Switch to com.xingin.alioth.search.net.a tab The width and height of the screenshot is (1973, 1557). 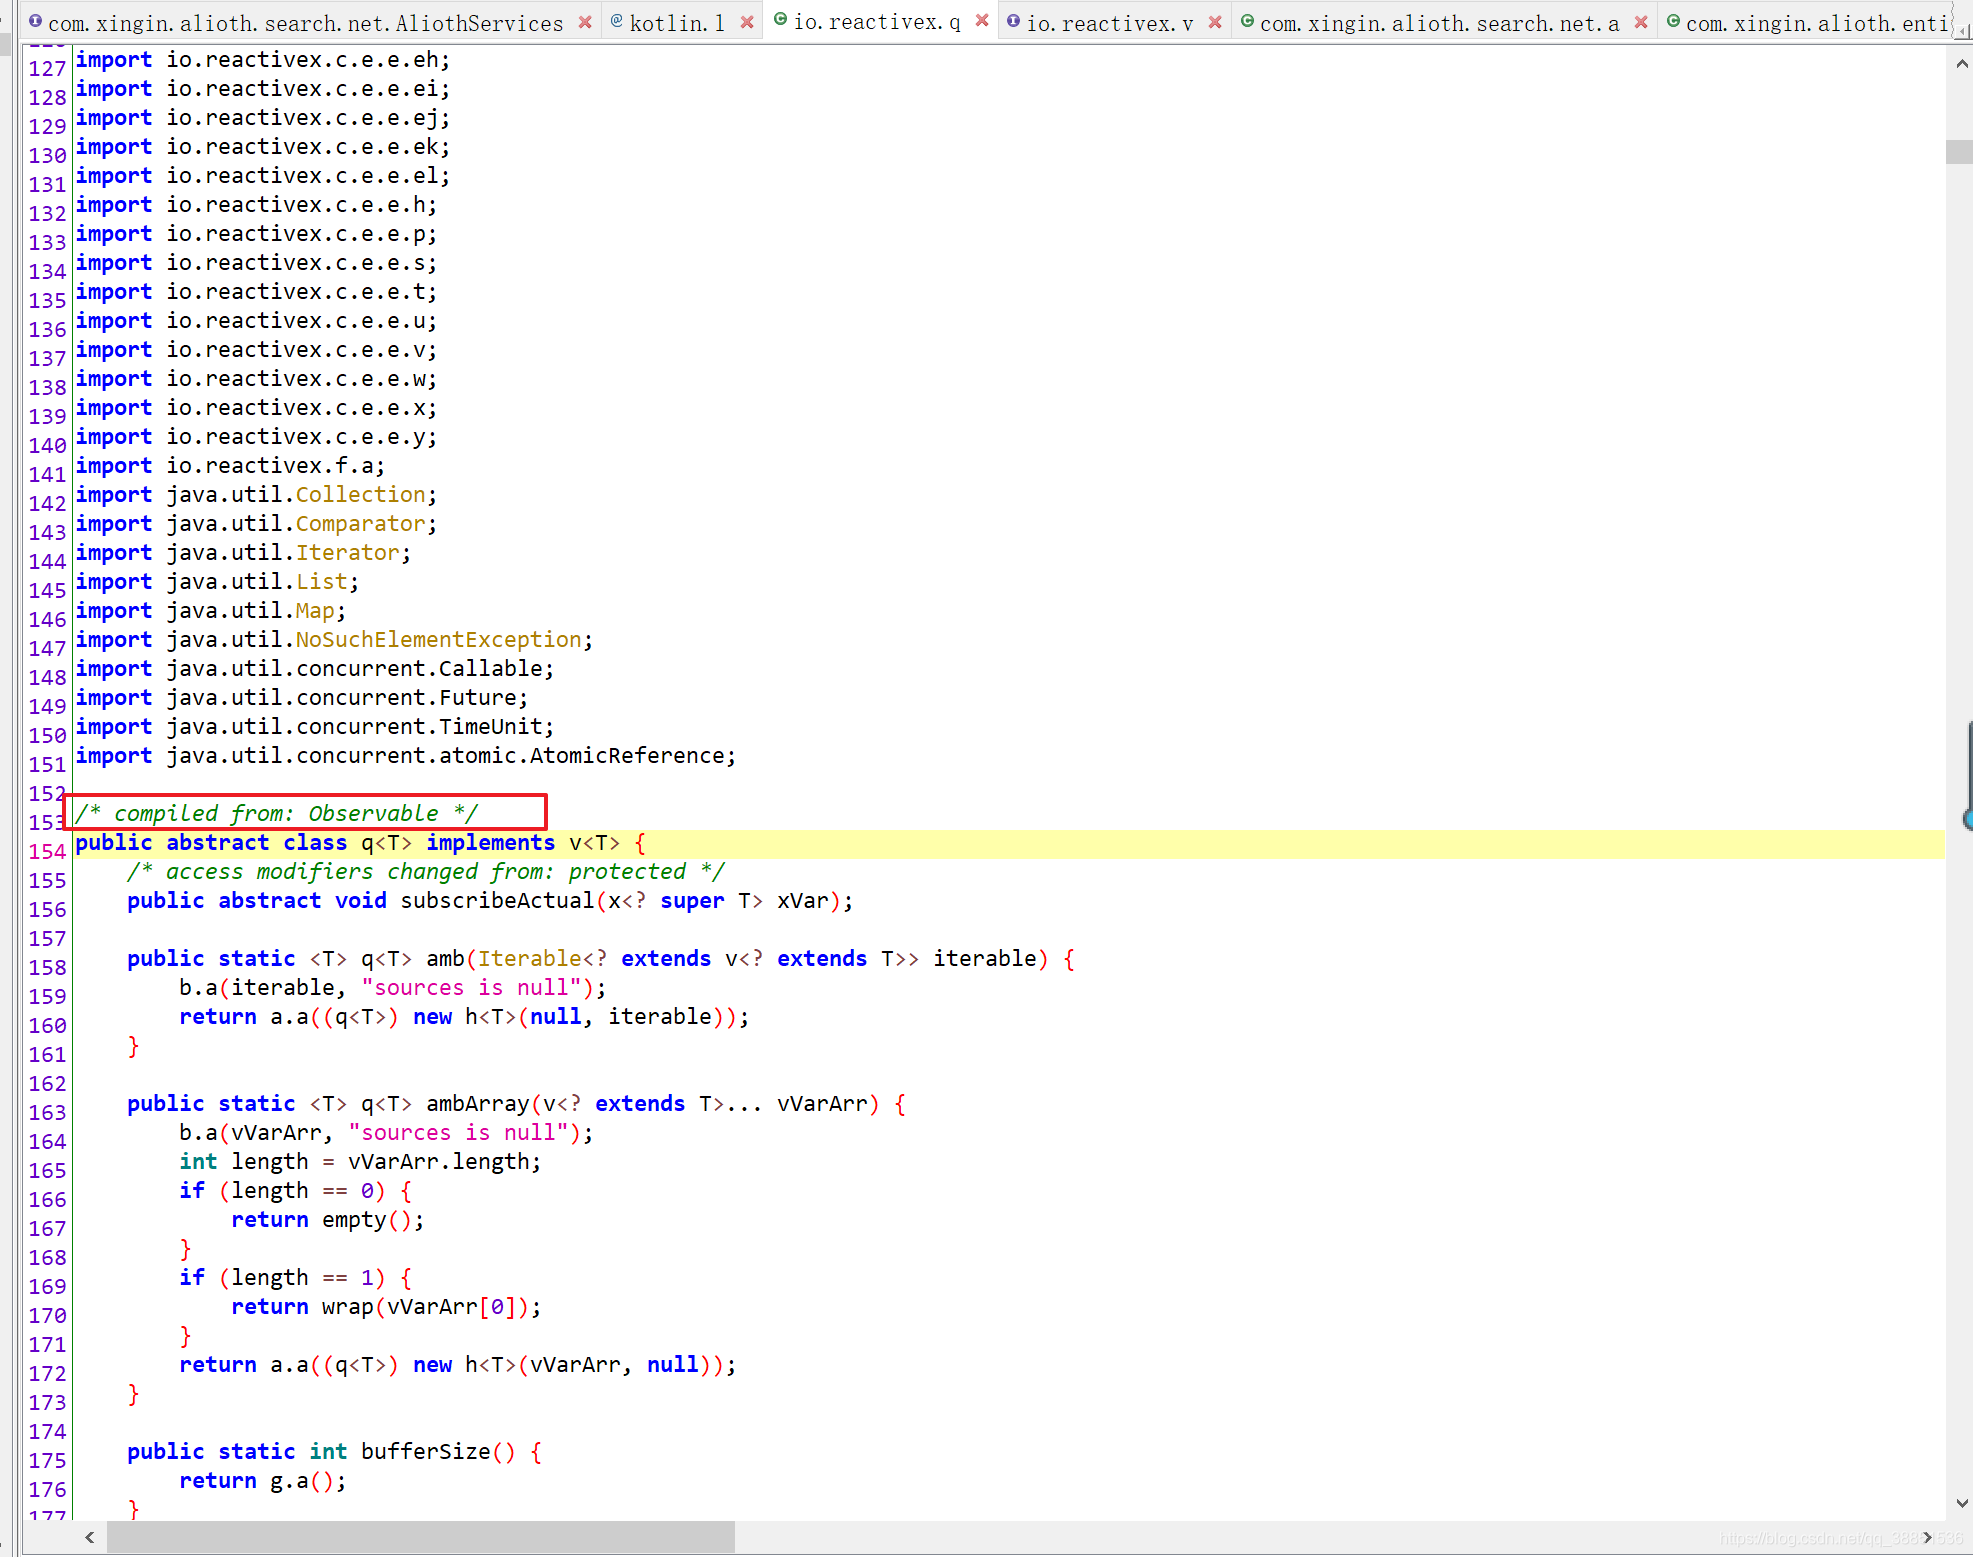1439,22
